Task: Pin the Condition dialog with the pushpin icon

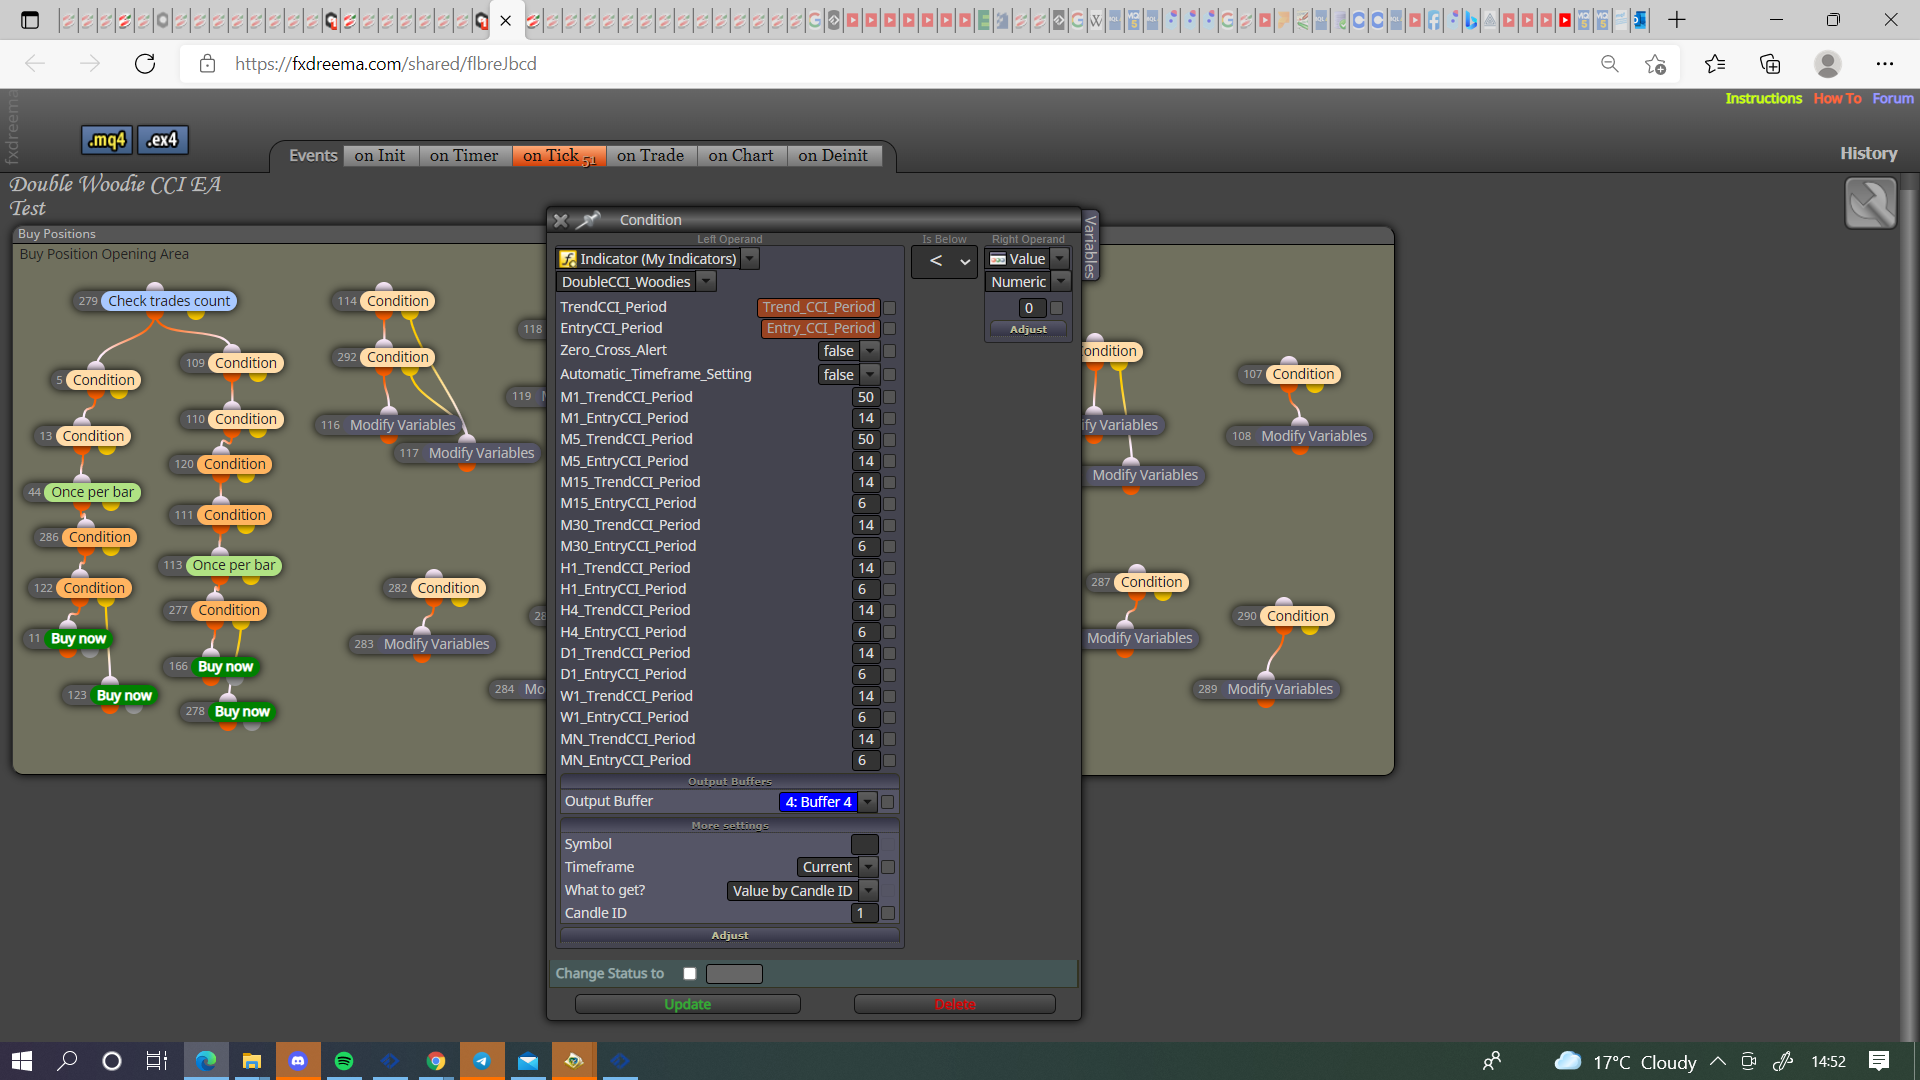Action: click(589, 219)
